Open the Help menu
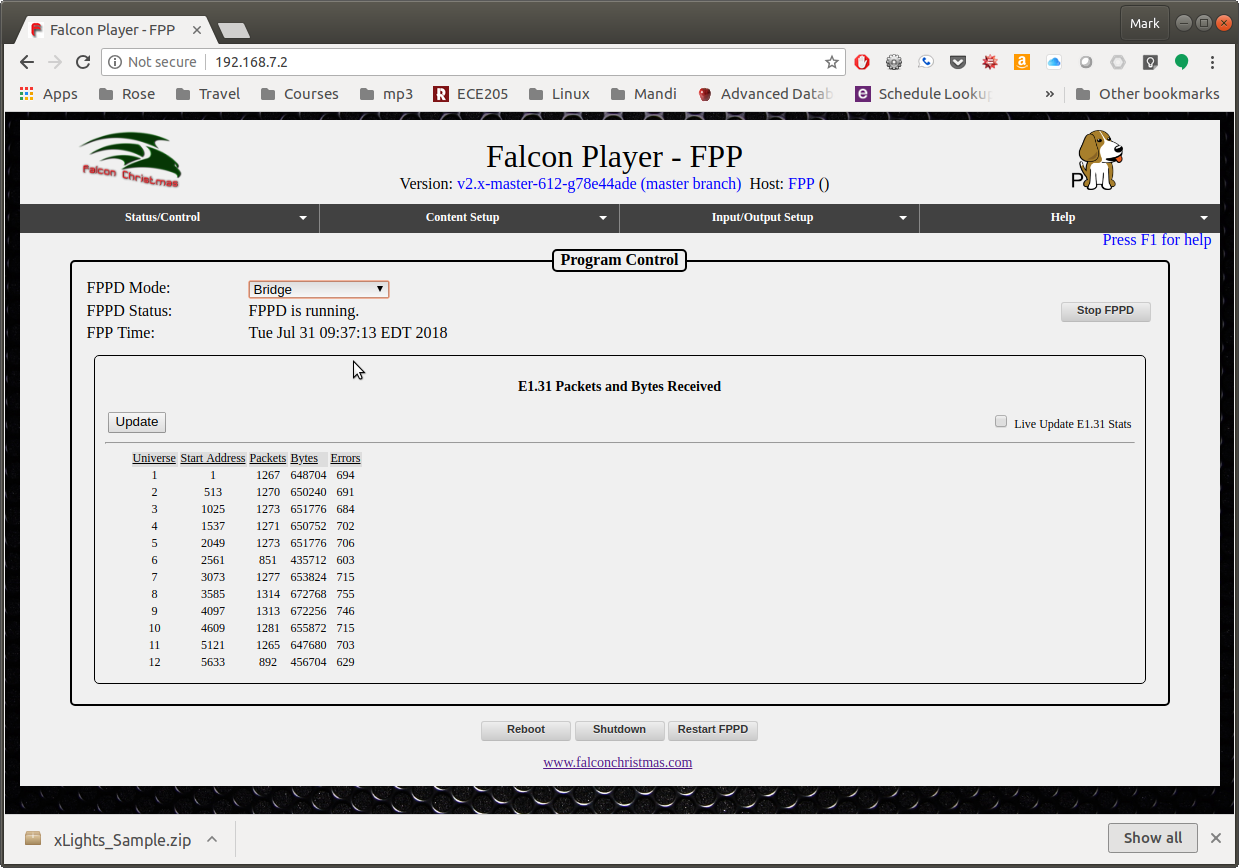The width and height of the screenshot is (1239, 868). coord(1068,217)
